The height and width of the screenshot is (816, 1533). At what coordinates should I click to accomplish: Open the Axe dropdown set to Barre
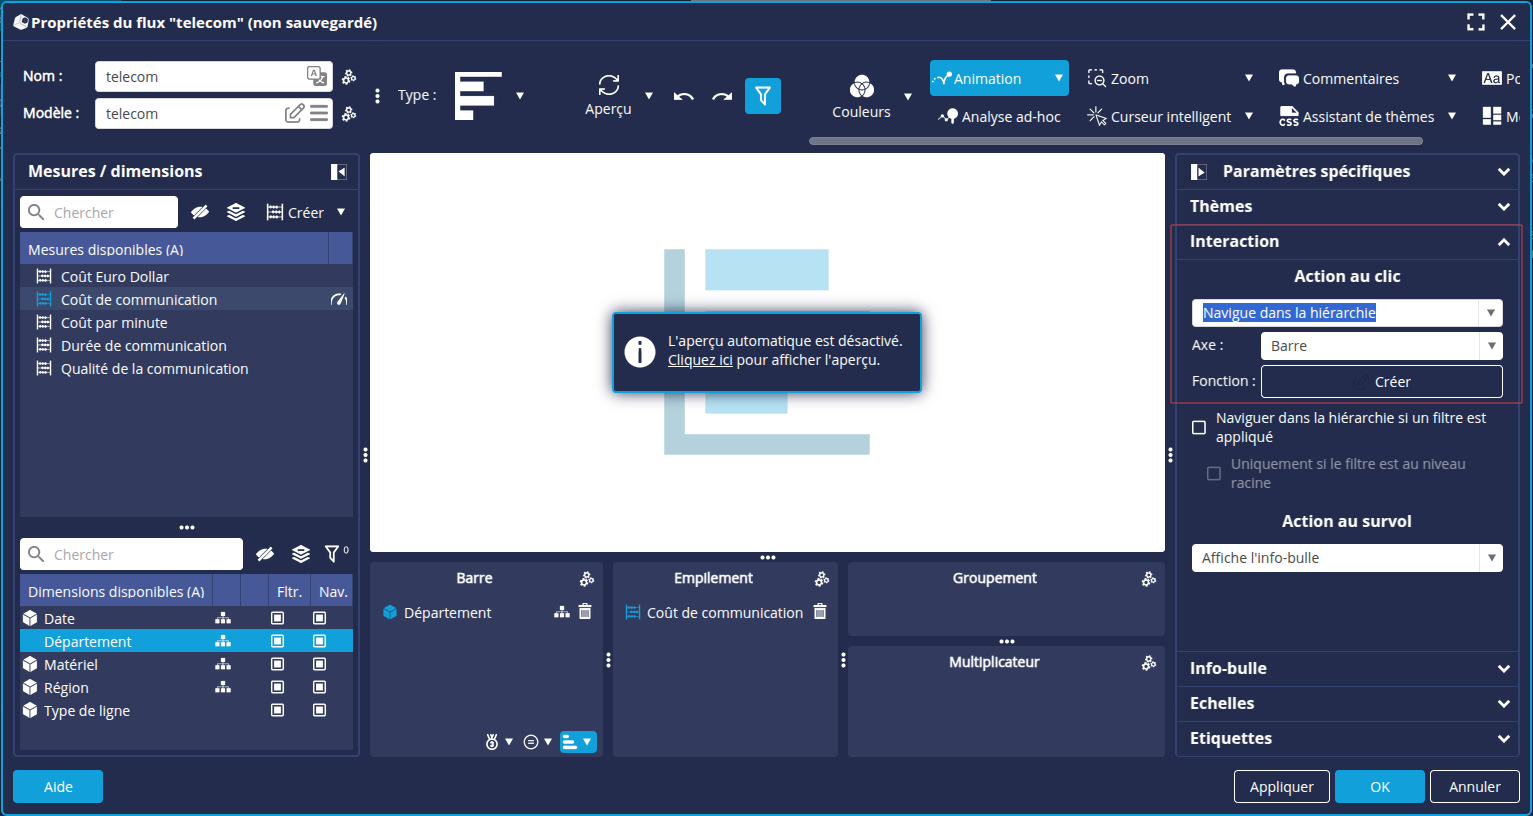click(x=1490, y=346)
